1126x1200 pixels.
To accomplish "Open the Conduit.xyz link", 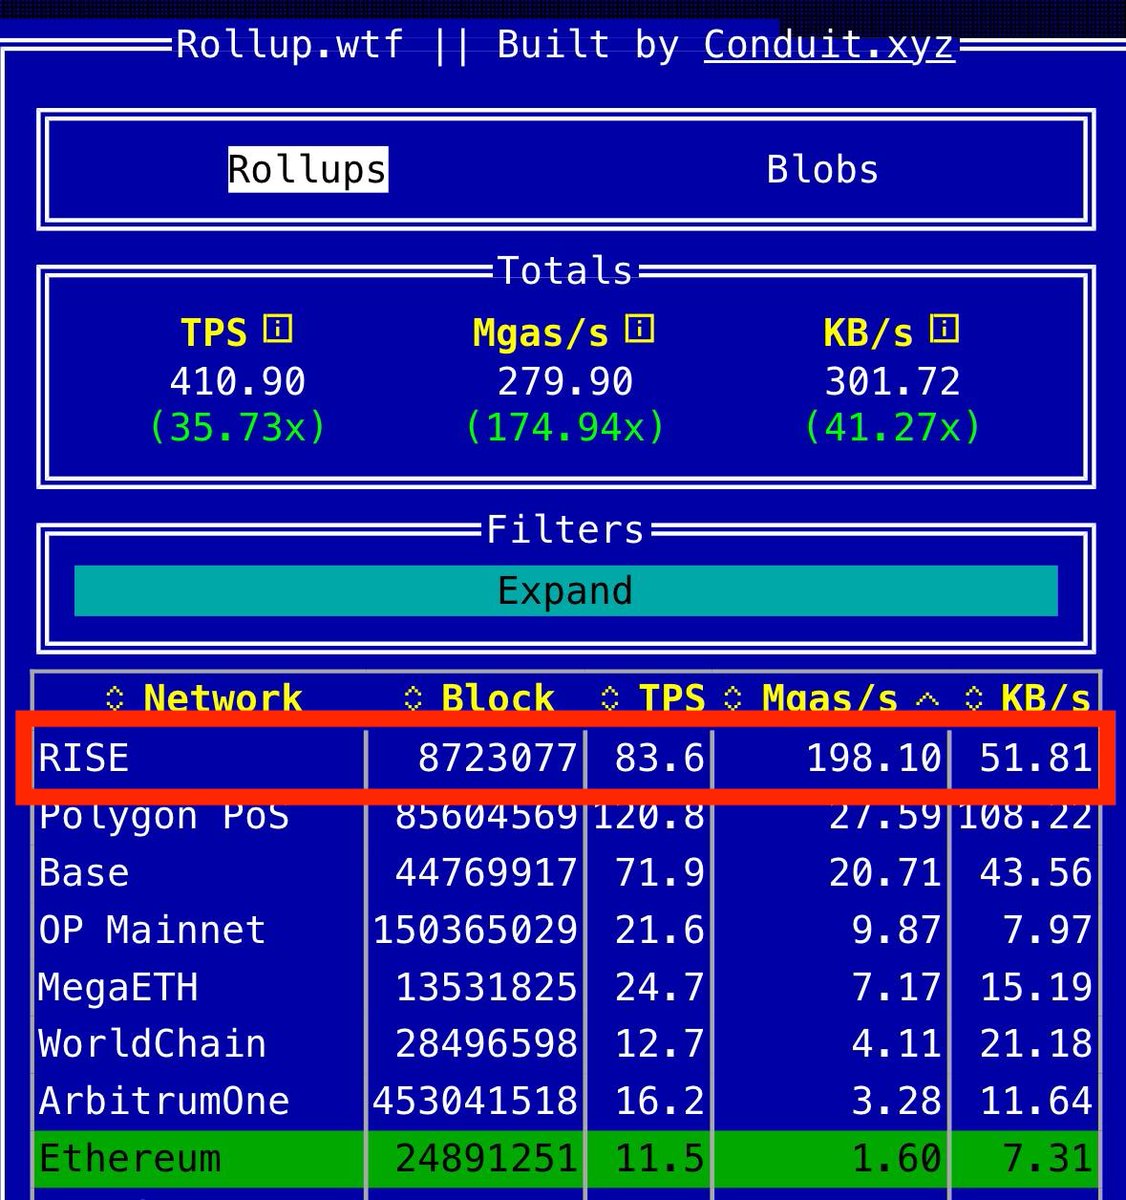I will tap(829, 44).
